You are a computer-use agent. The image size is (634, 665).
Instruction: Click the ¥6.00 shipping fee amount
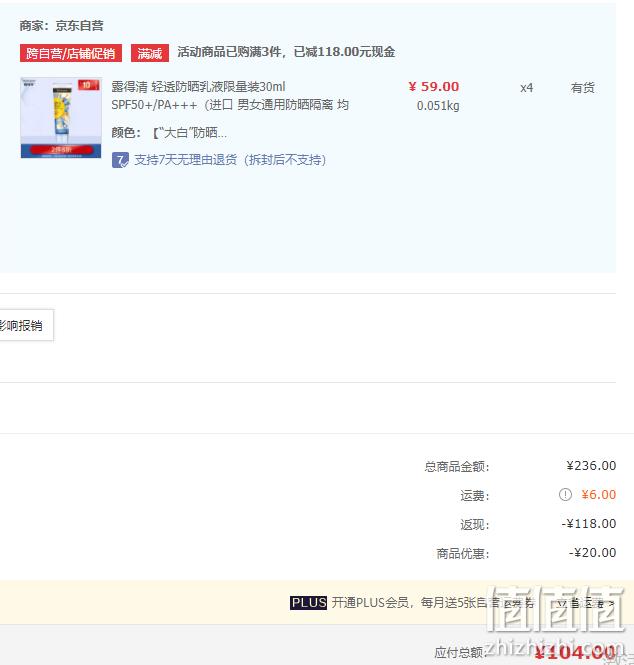(598, 495)
